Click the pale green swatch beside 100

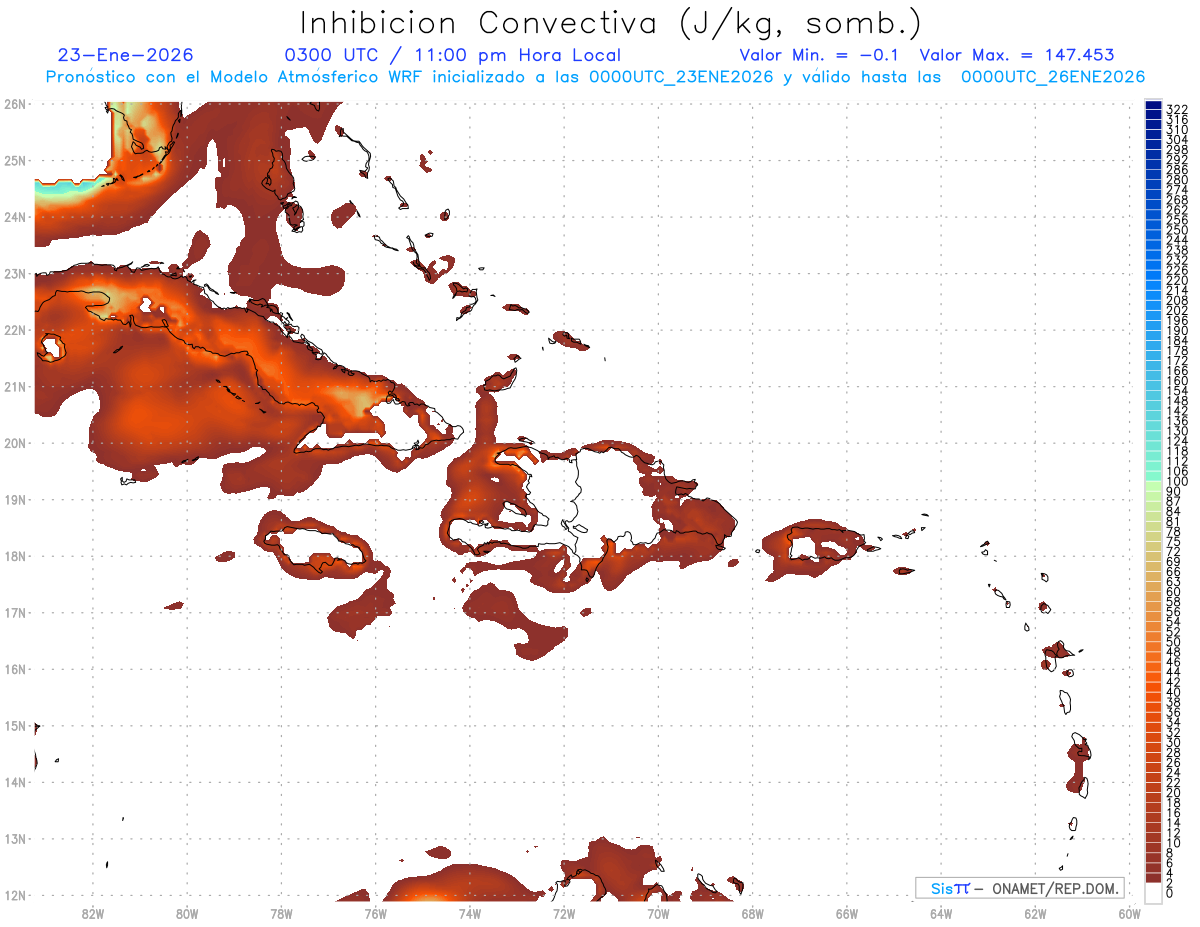1154,487
